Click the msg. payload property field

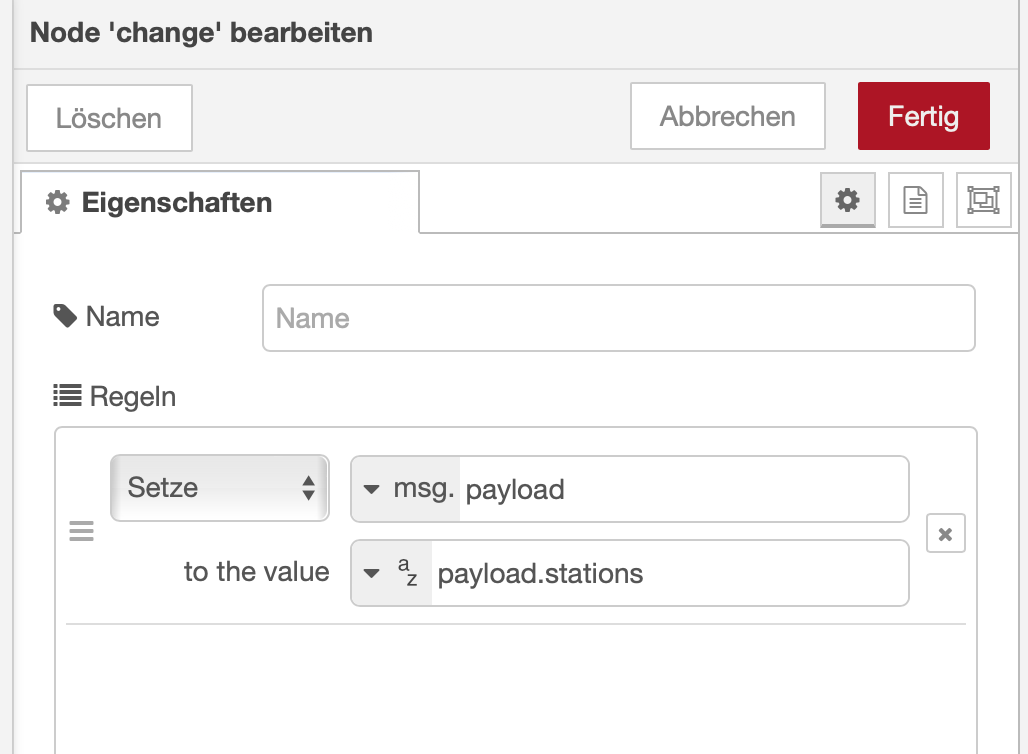(682, 489)
